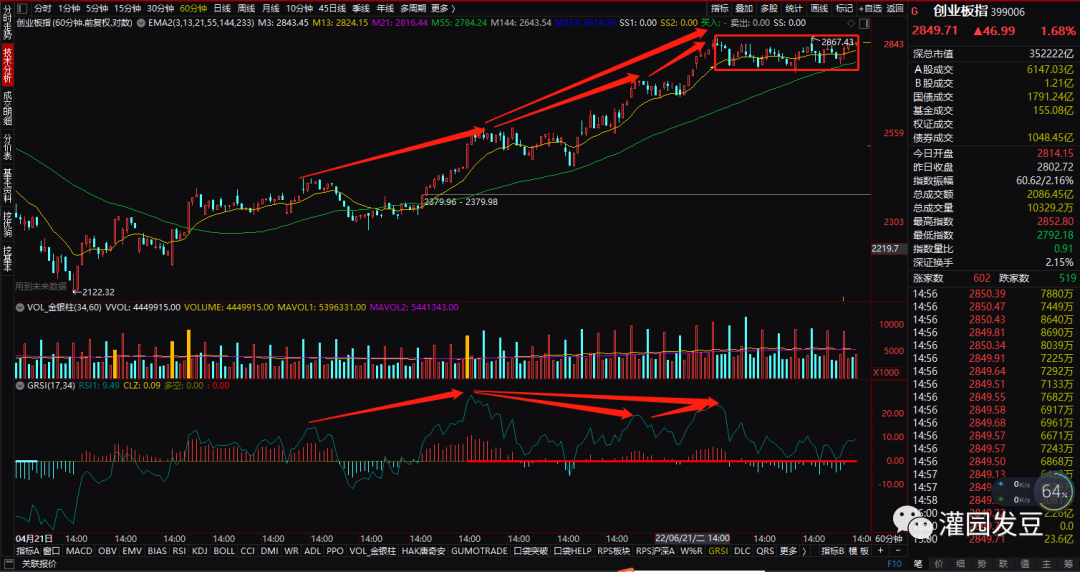Switch indicator to RPS板块

pos(614,551)
